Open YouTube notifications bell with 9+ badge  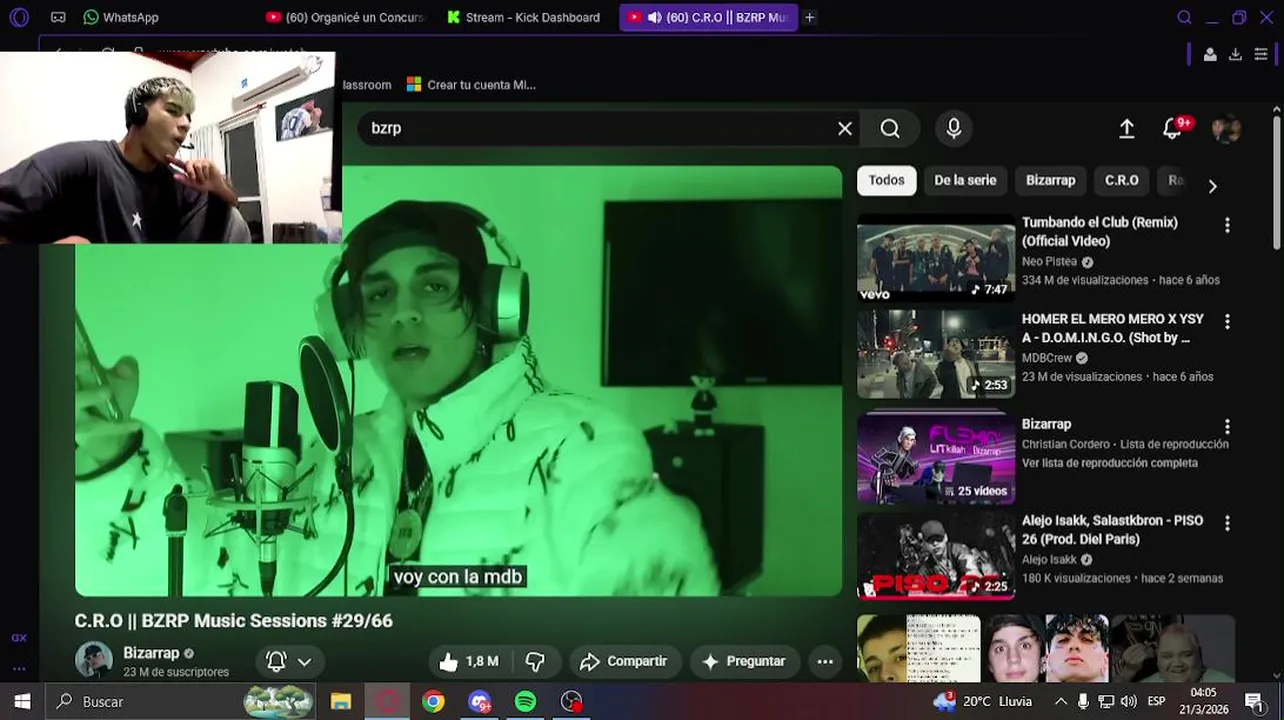point(1174,128)
